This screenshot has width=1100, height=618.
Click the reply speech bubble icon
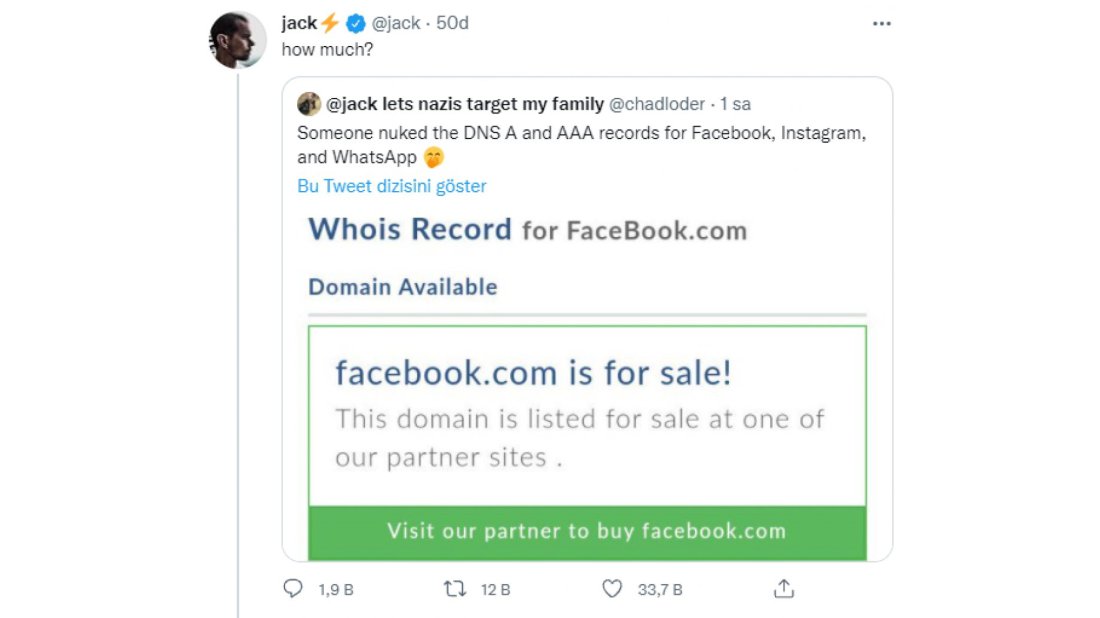coord(293,589)
